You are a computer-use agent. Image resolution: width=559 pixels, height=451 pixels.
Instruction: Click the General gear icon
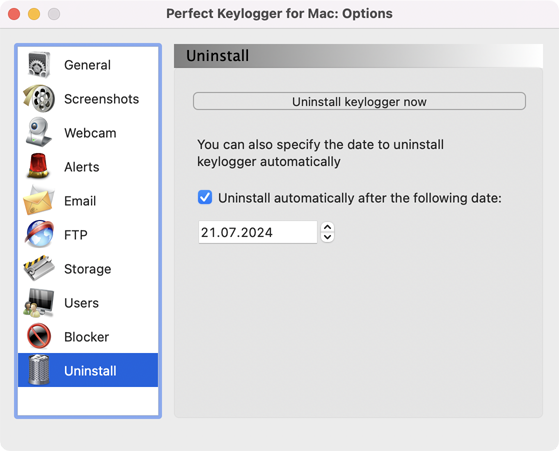pyautogui.click(x=39, y=65)
